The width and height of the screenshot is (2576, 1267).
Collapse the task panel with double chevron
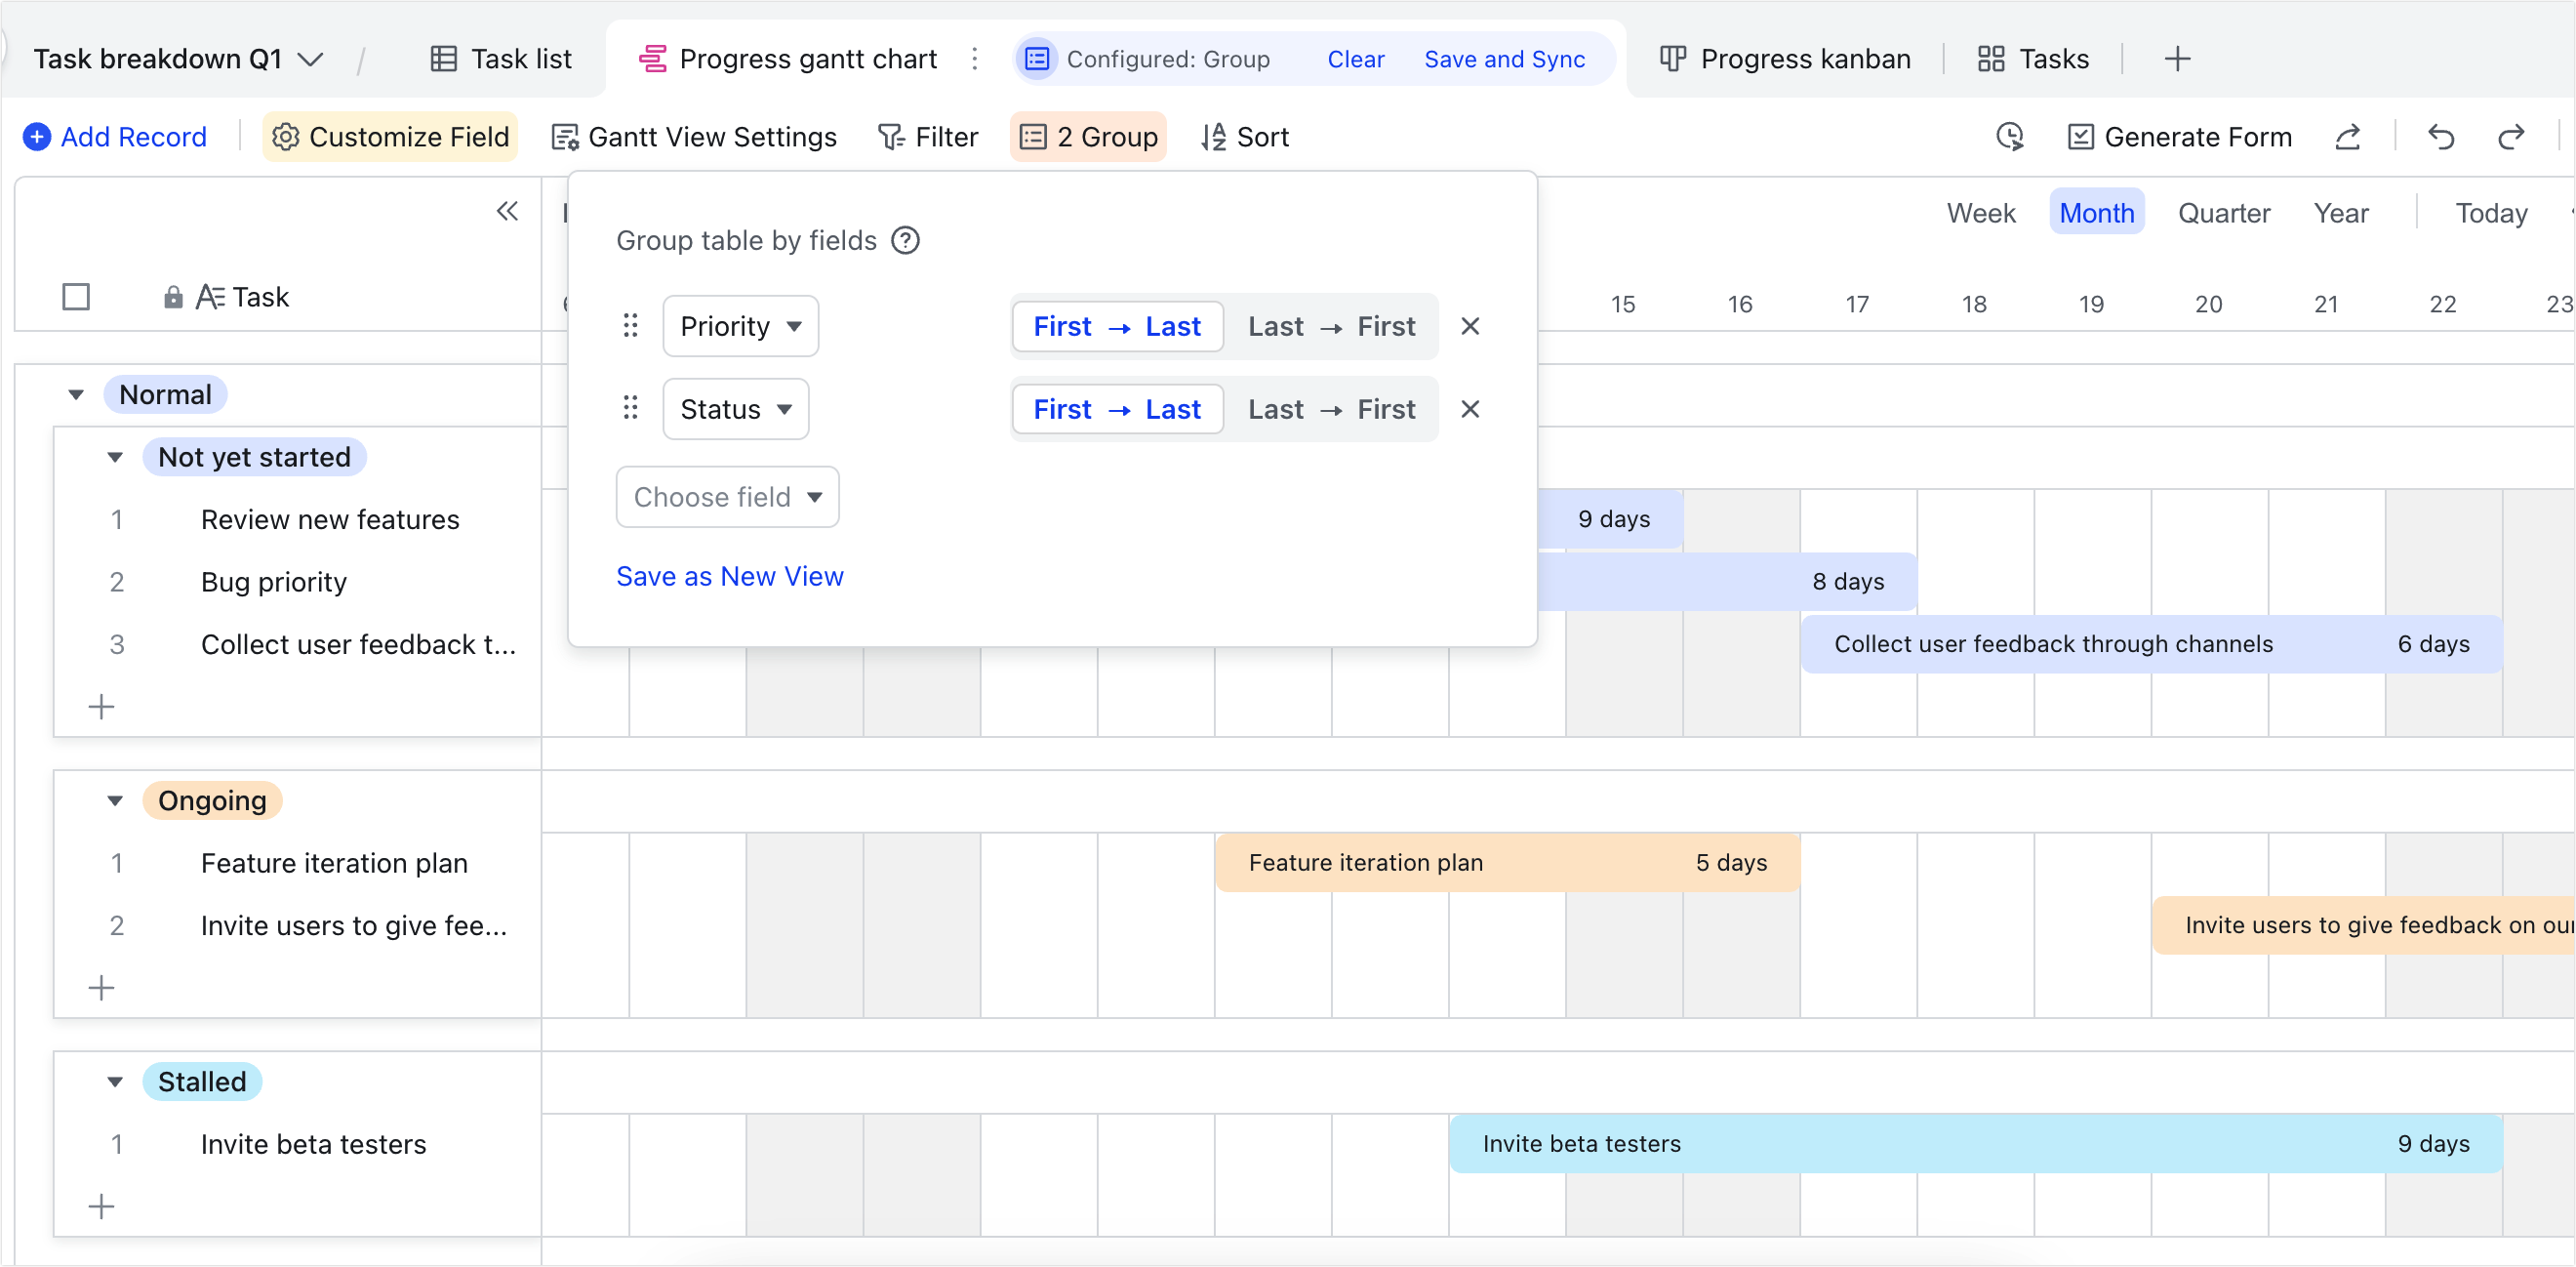click(x=507, y=211)
